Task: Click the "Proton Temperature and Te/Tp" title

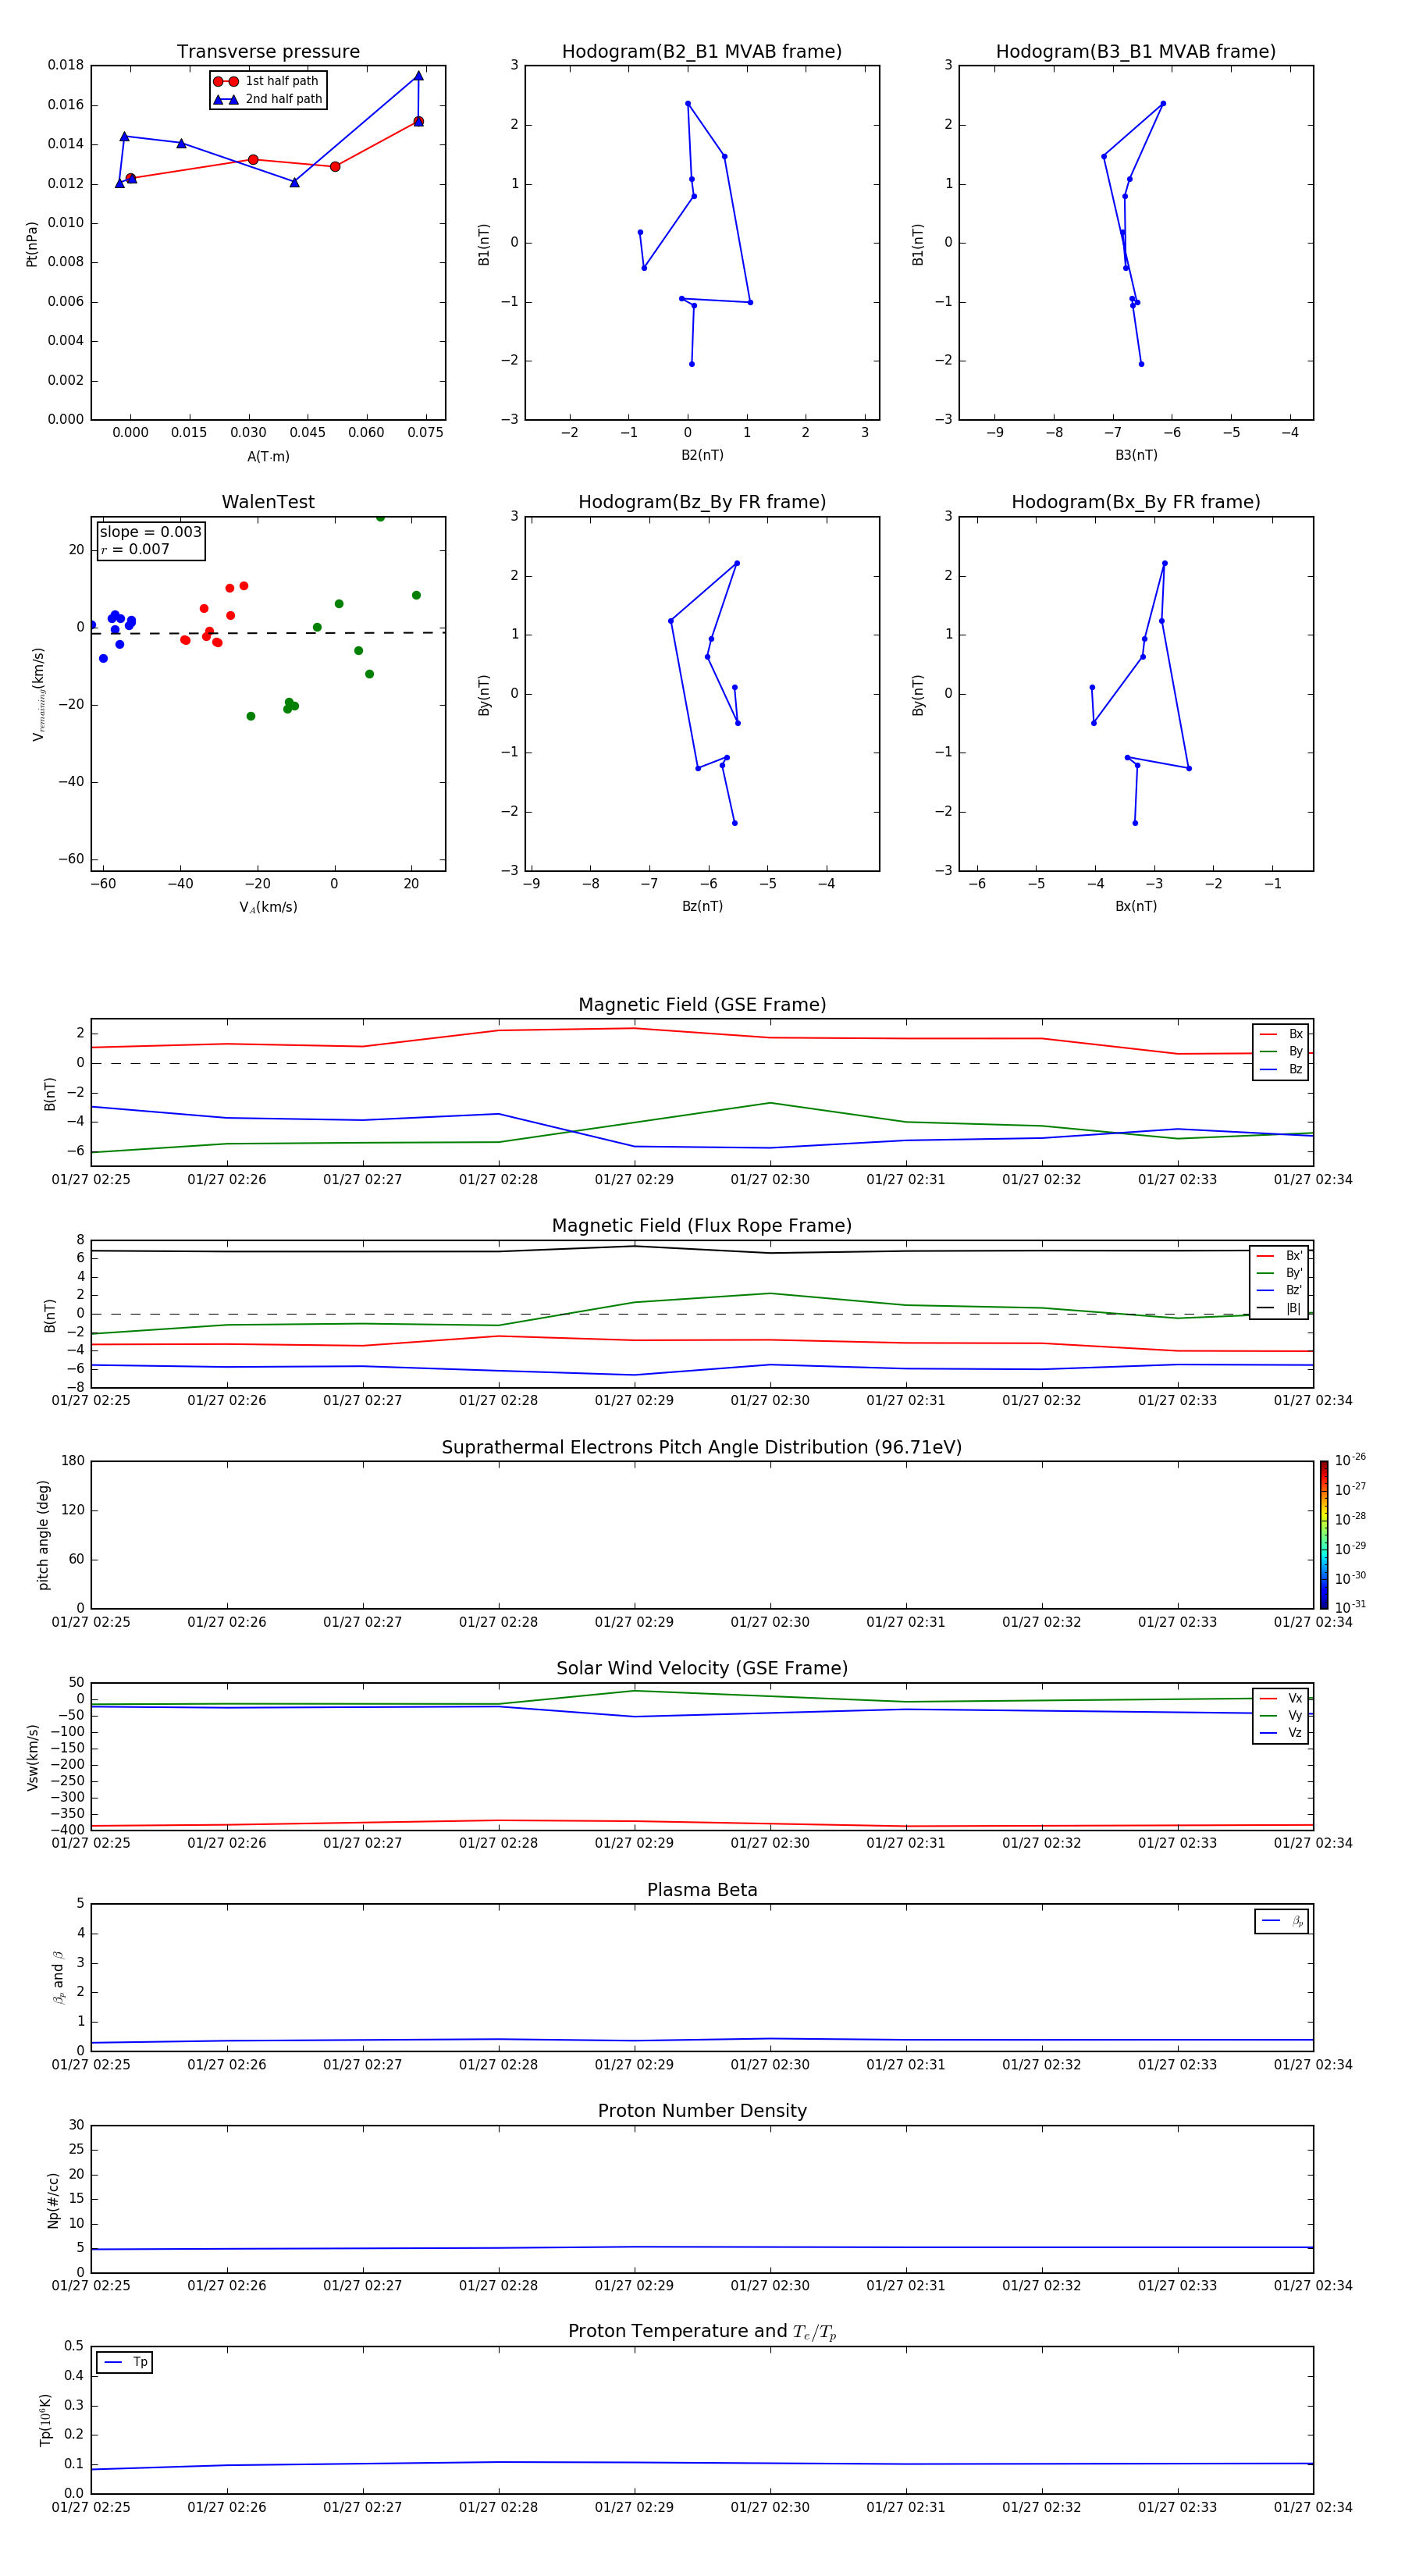Action: click(x=702, y=2332)
